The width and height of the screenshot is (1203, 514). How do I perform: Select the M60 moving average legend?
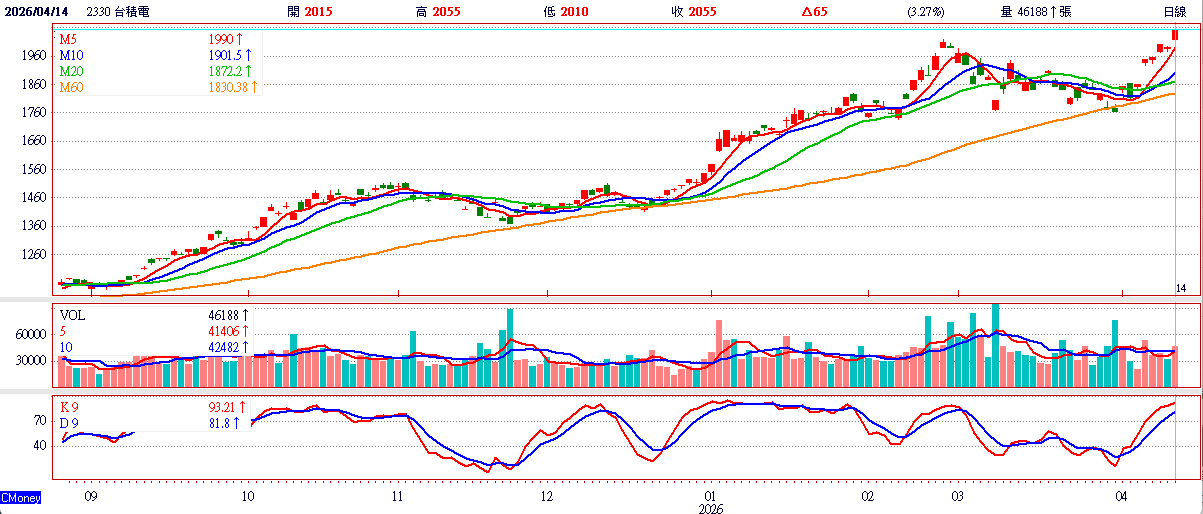tap(70, 87)
